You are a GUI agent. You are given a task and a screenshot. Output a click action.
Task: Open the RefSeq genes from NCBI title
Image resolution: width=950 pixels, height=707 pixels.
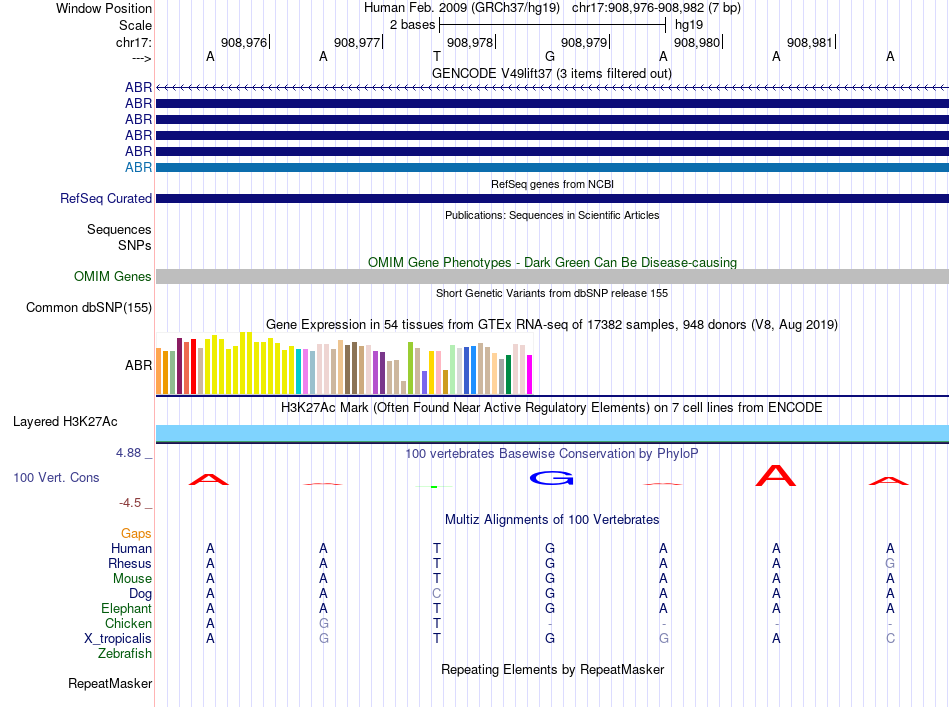click(552, 184)
